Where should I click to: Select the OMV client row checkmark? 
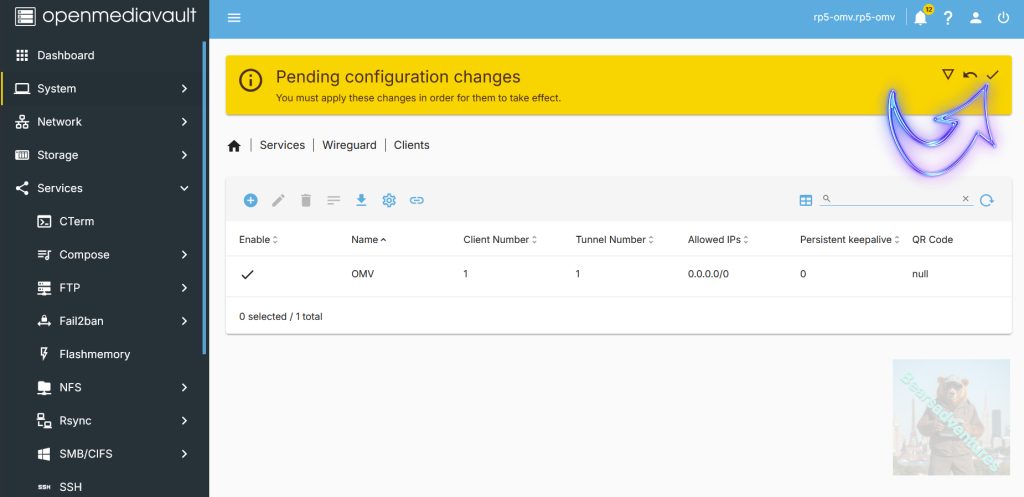click(x=247, y=274)
